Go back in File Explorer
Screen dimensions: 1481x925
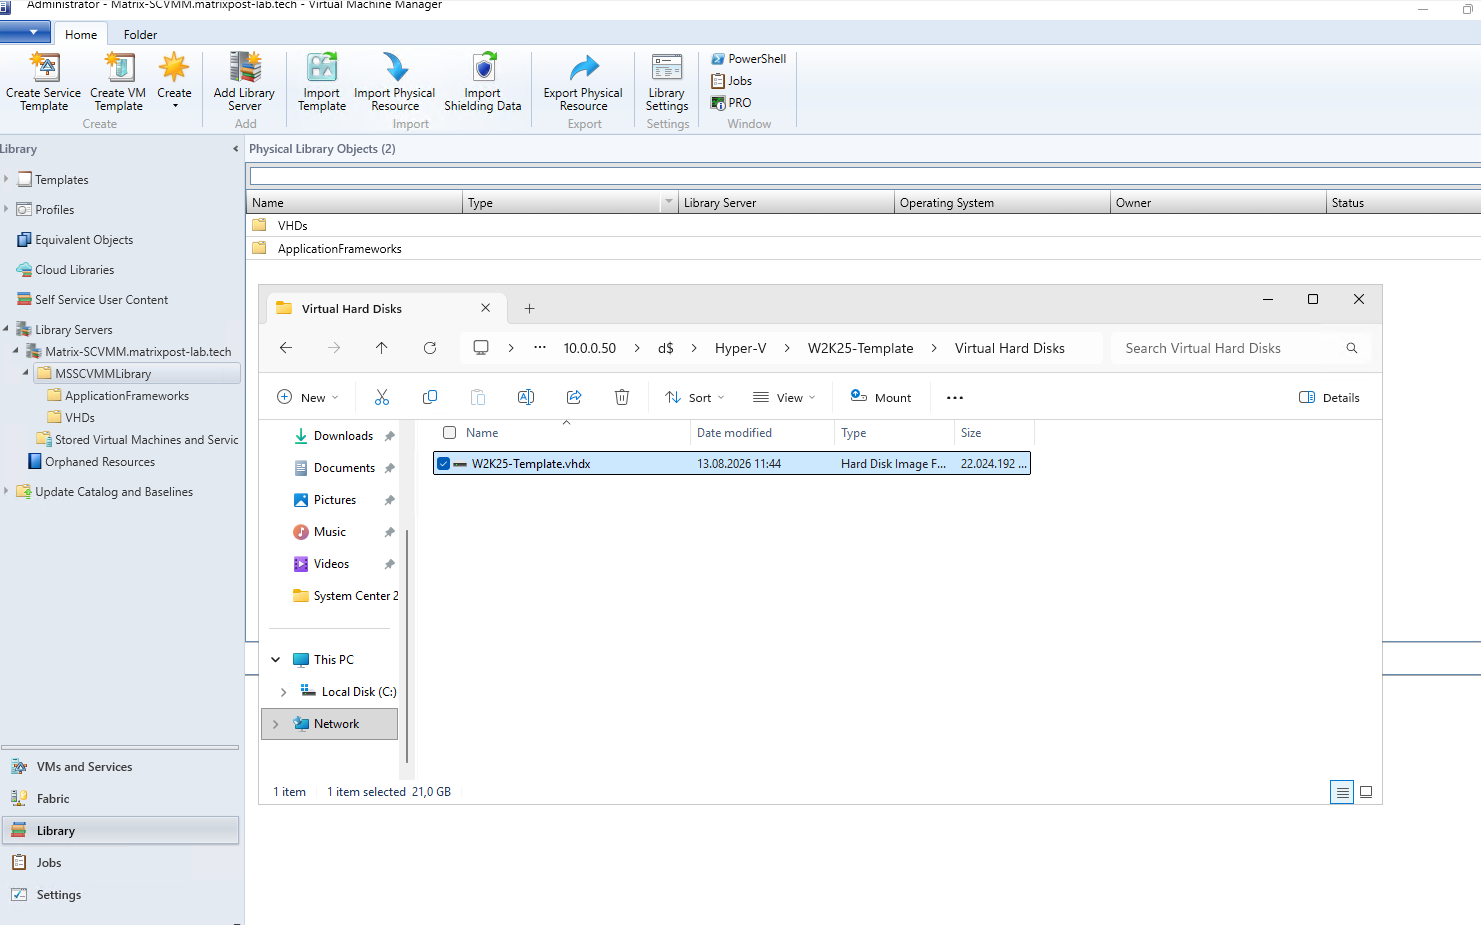[286, 348]
